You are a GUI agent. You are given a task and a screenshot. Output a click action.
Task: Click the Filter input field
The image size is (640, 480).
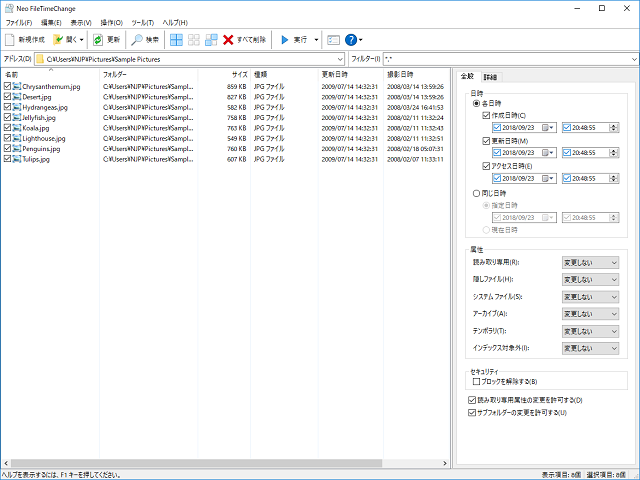[506, 59]
